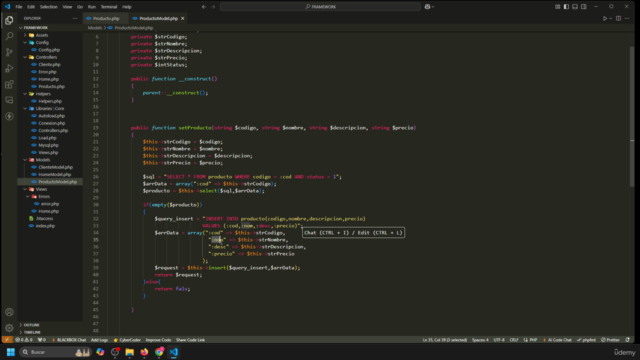The image size is (640, 360).
Task: Open File Explorer from the taskbar
Action: coord(129,352)
